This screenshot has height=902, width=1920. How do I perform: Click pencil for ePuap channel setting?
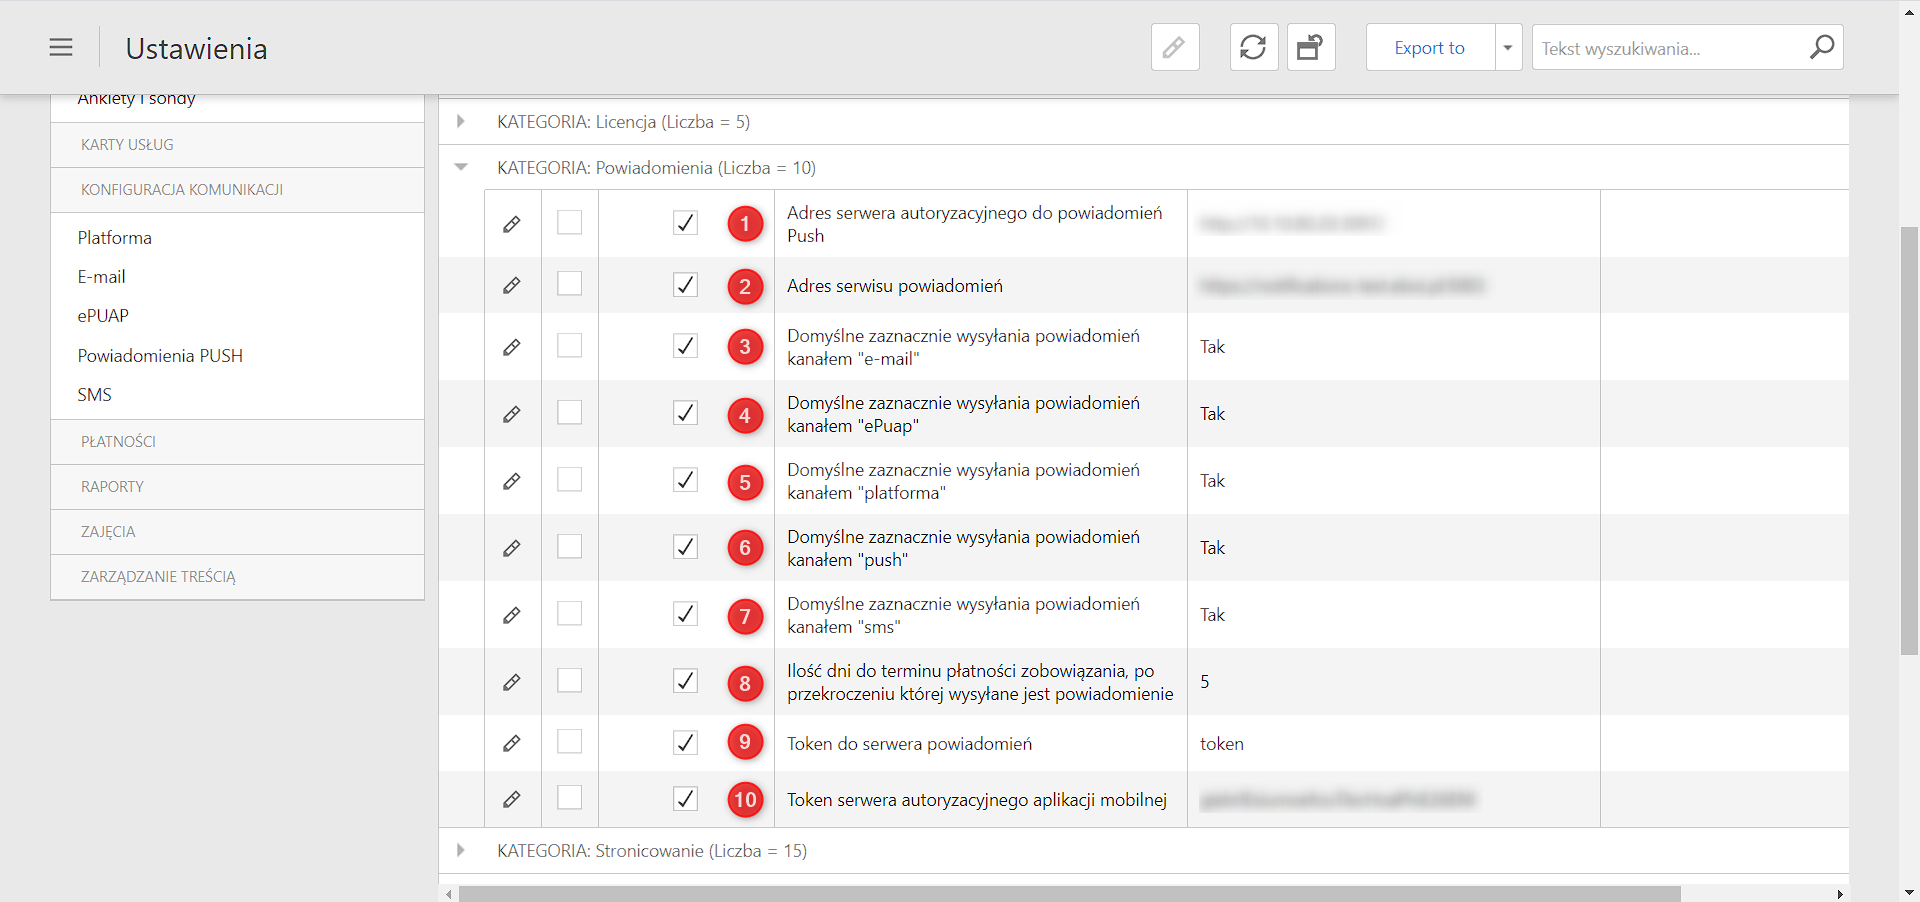(511, 414)
